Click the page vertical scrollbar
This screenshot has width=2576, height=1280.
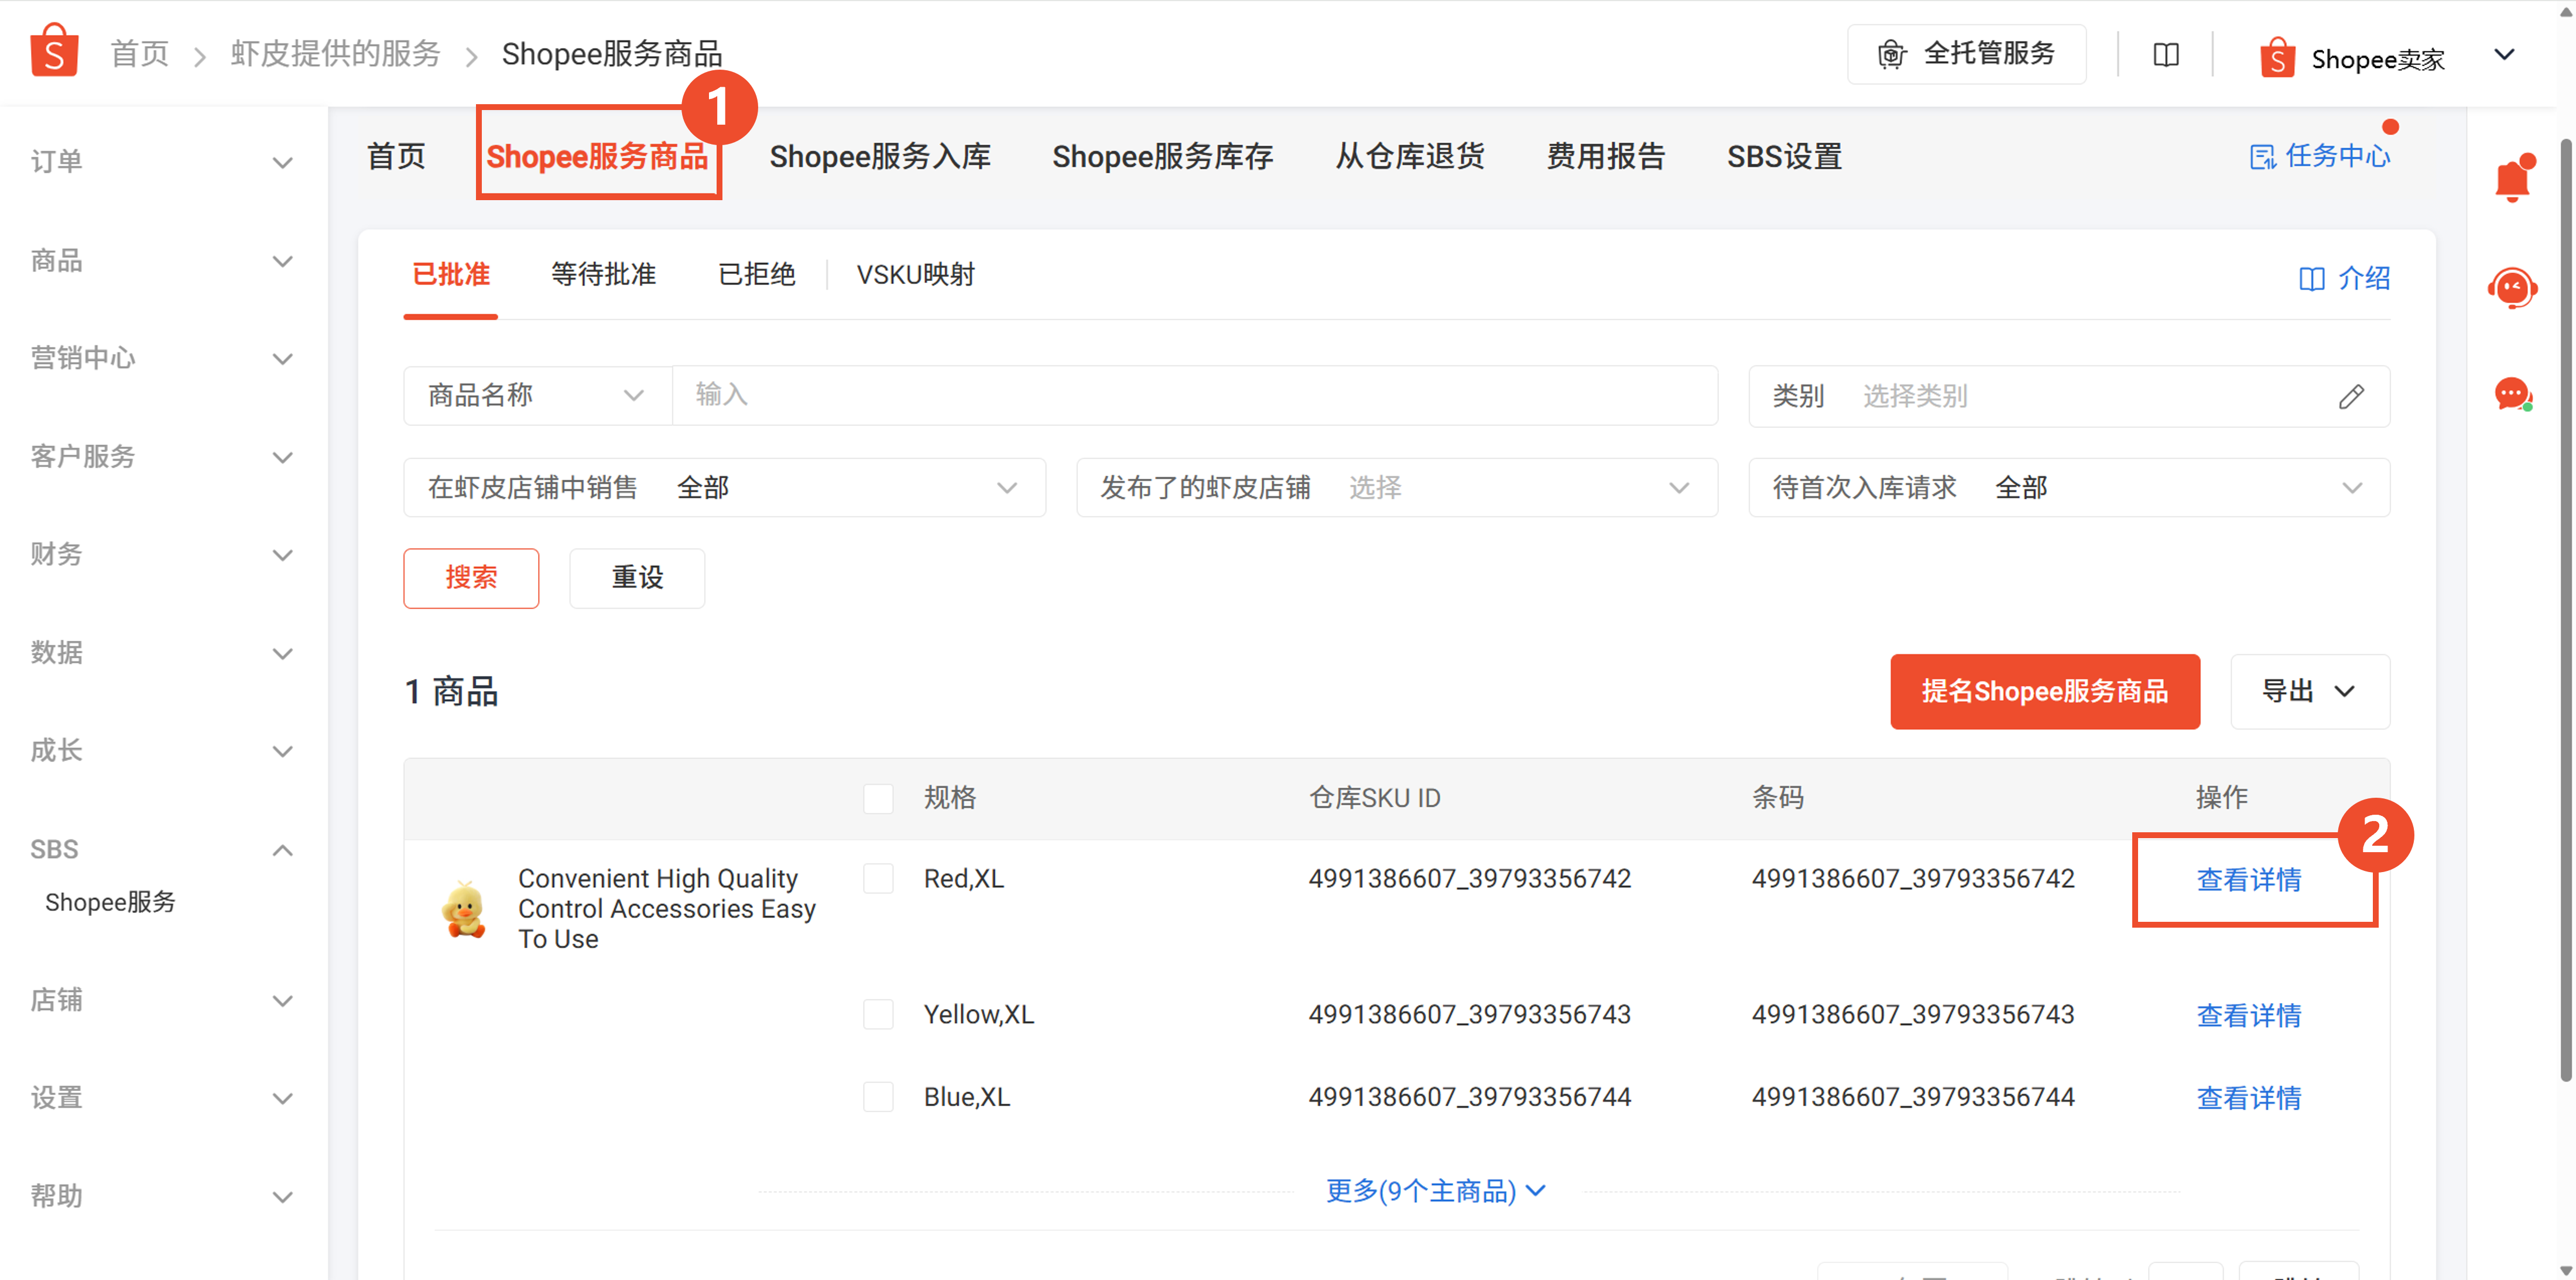[2565, 610]
